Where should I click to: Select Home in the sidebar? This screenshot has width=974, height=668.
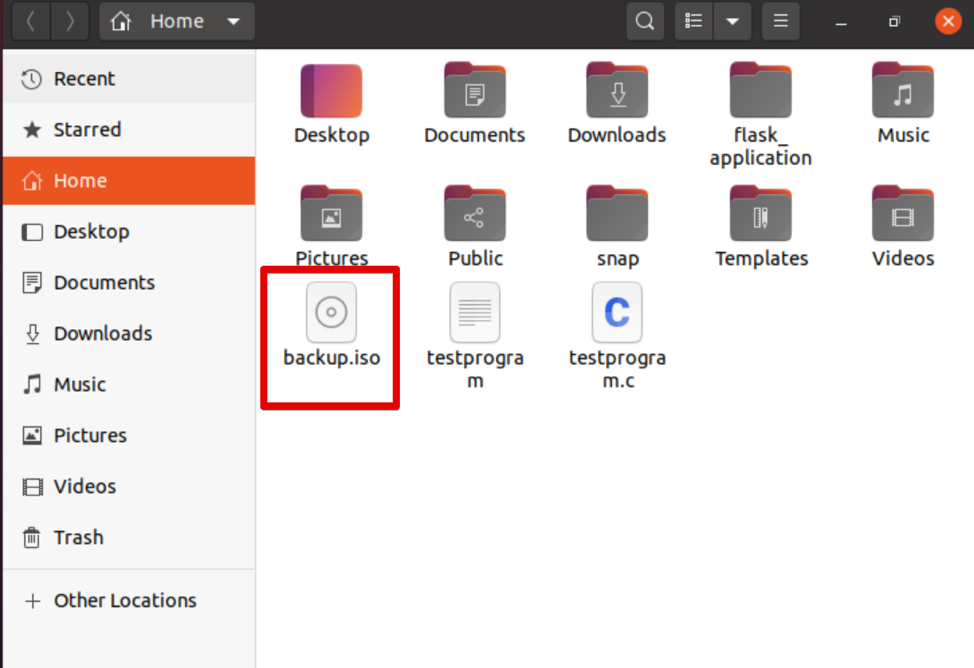coord(129,181)
